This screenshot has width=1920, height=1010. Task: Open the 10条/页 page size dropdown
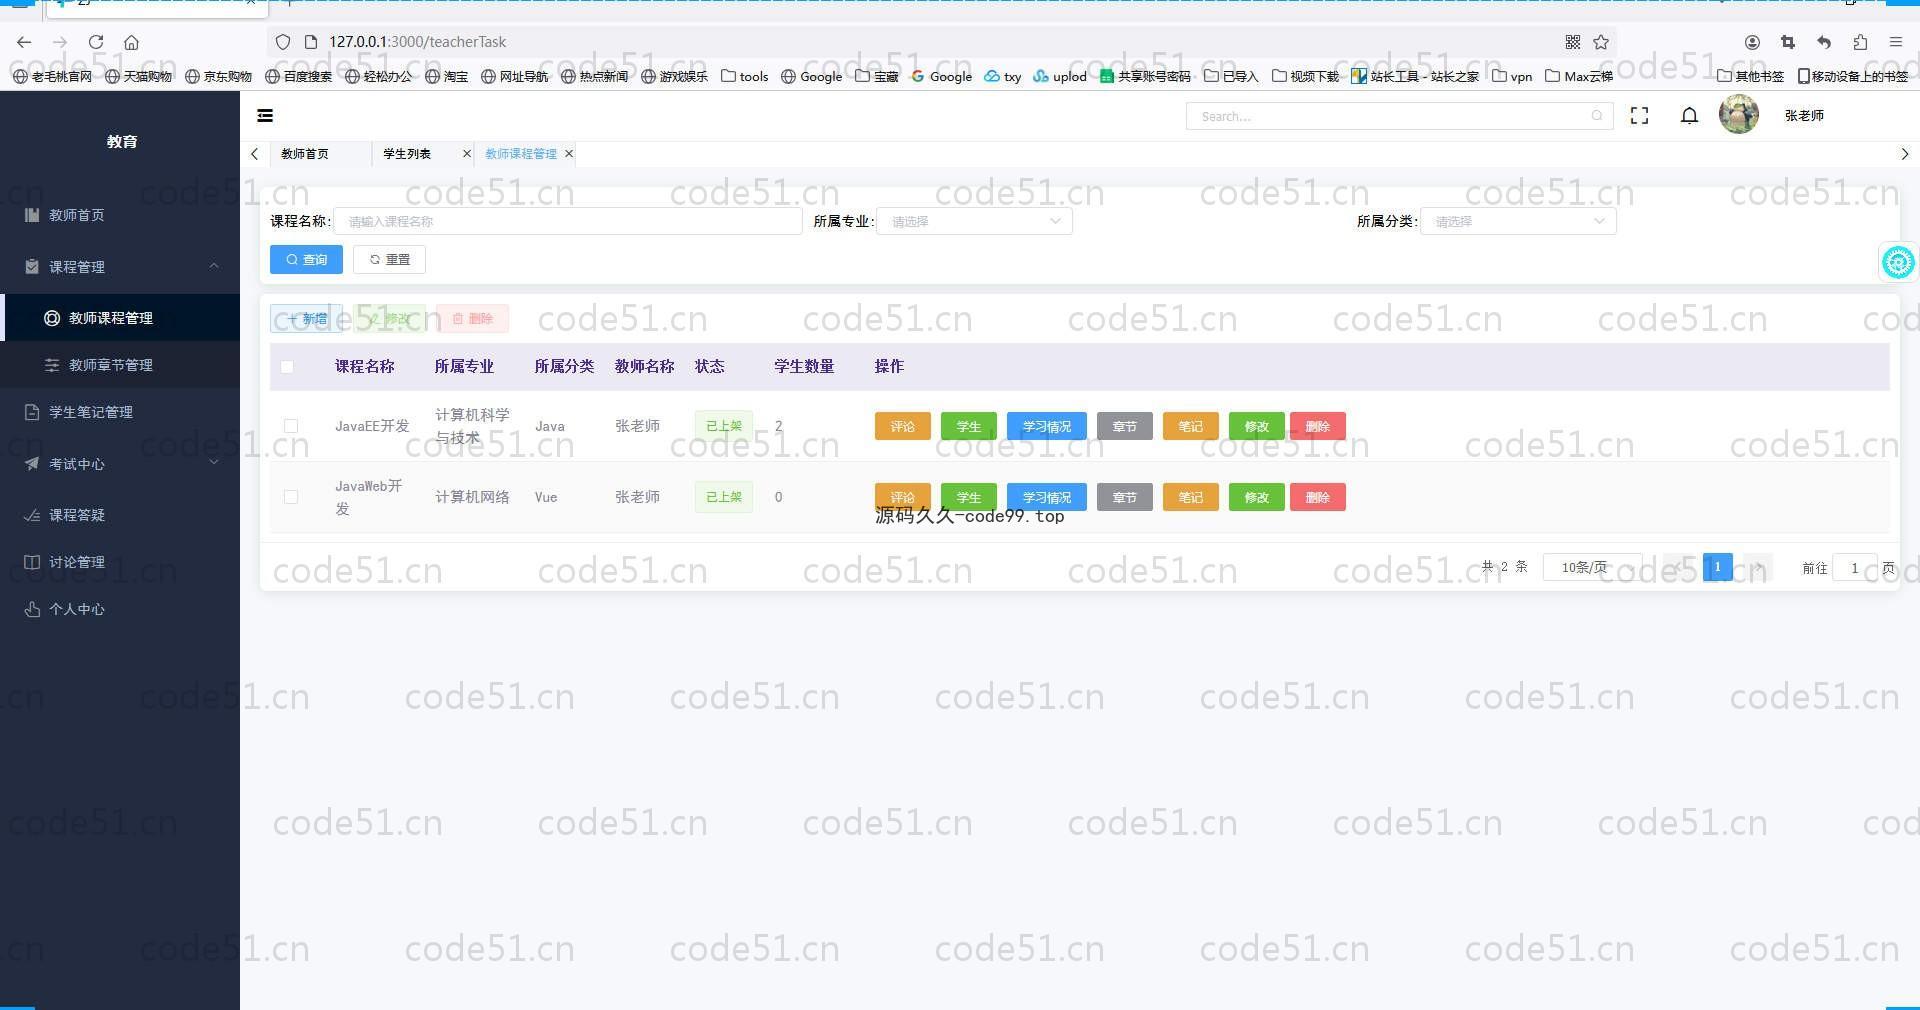click(x=1592, y=567)
